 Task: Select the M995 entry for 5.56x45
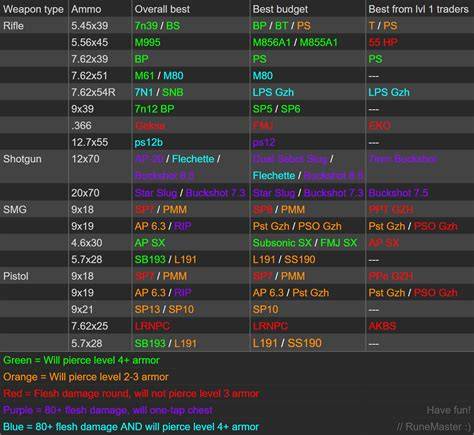coord(147,42)
